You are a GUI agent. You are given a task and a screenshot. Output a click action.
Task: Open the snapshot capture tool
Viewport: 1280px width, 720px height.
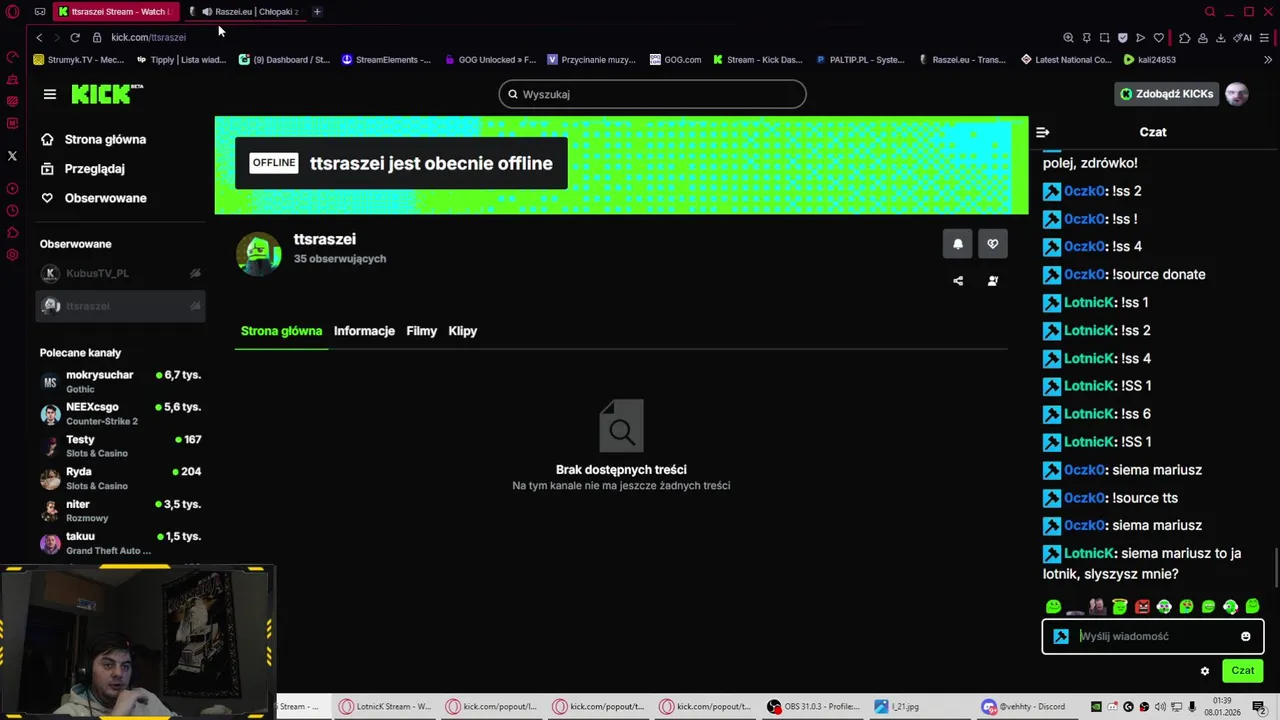[x=1104, y=38]
